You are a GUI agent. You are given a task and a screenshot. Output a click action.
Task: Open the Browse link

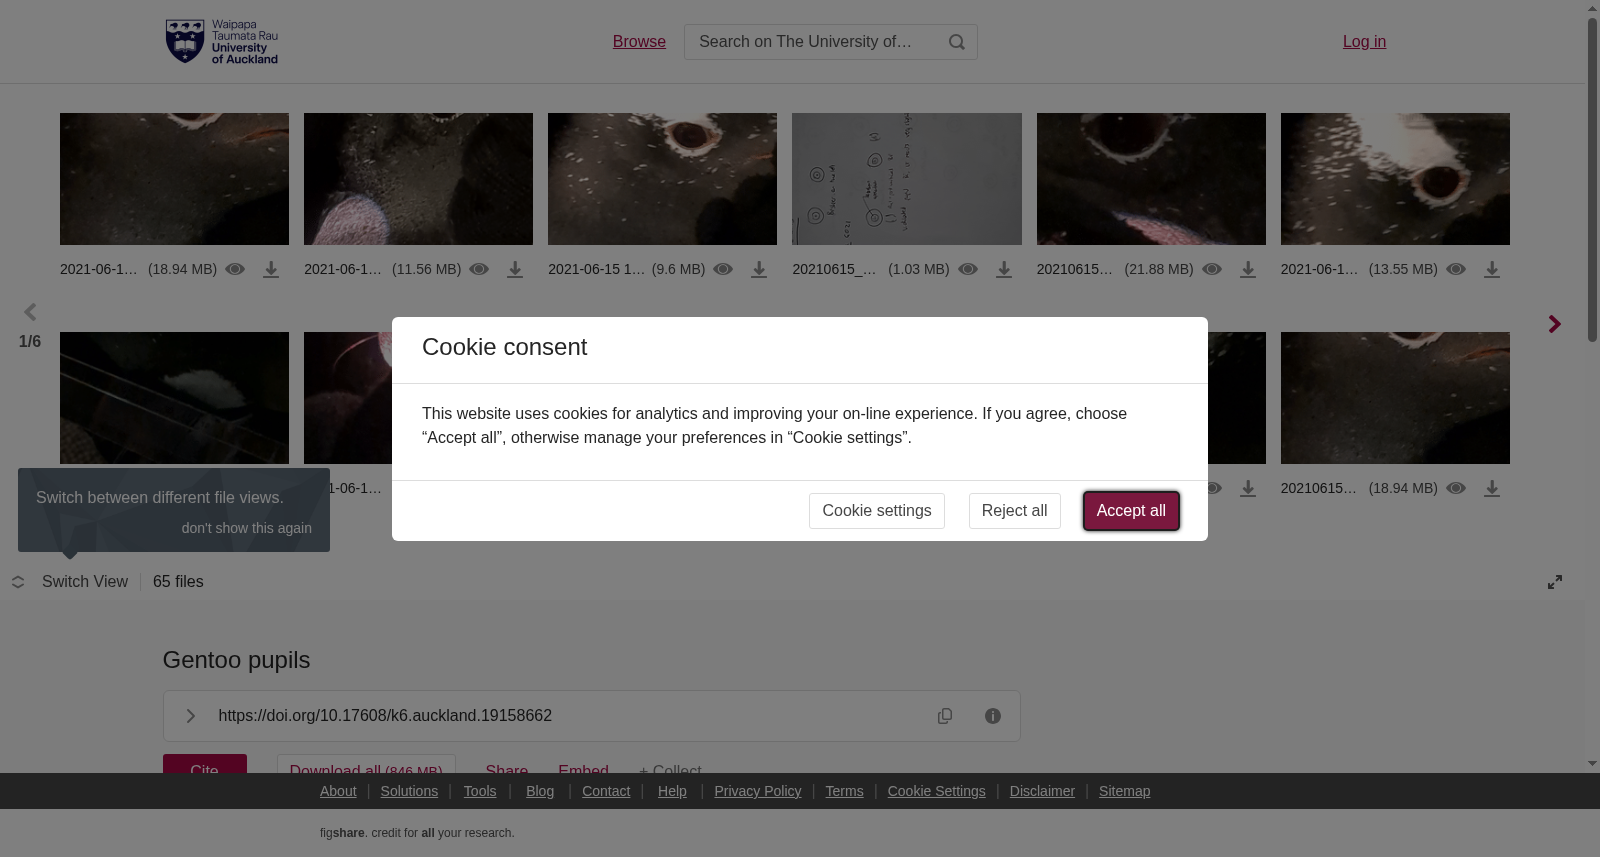click(x=639, y=42)
